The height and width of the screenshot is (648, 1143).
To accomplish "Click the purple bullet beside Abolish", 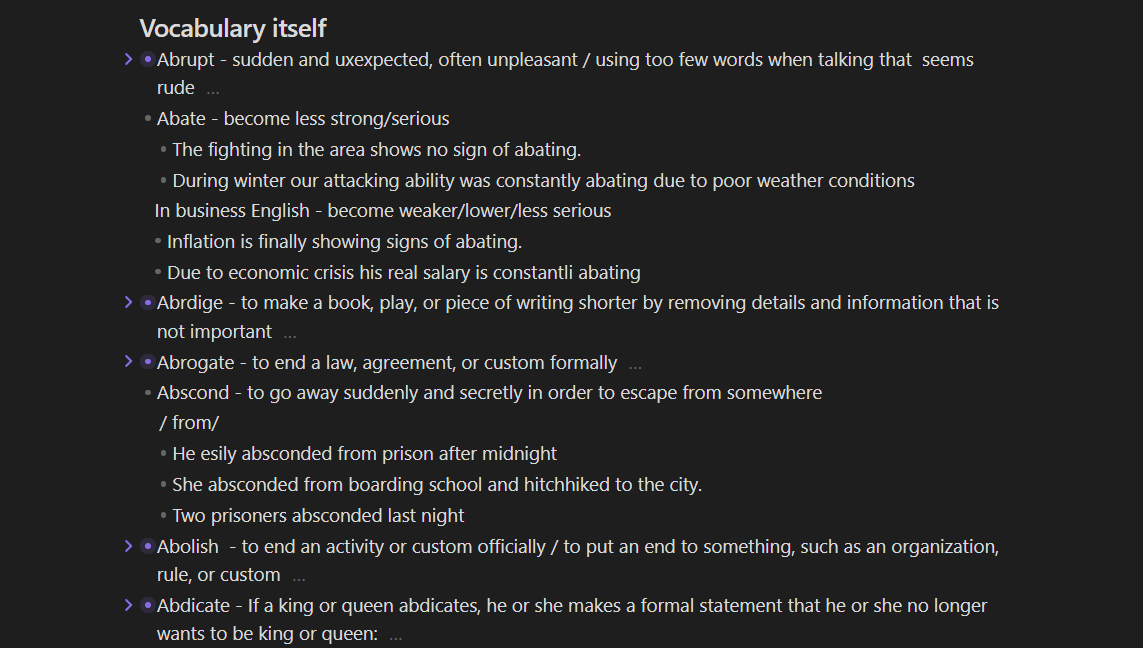I will 147,546.
